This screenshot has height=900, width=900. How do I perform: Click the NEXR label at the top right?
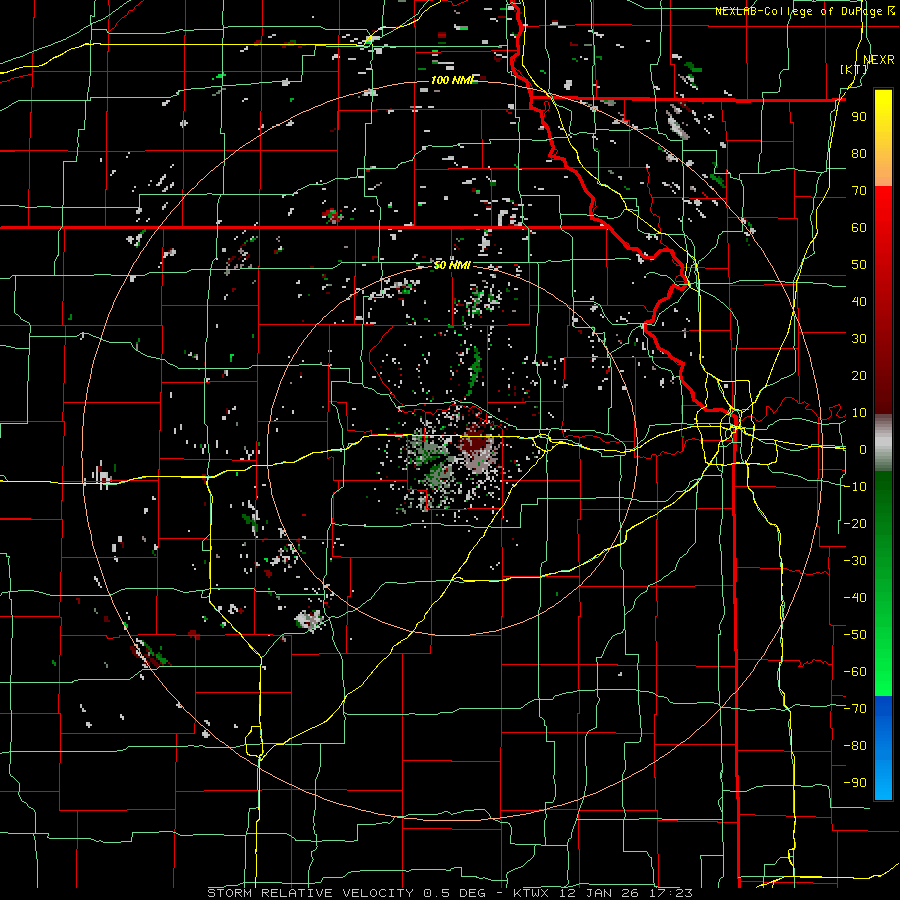click(x=879, y=60)
